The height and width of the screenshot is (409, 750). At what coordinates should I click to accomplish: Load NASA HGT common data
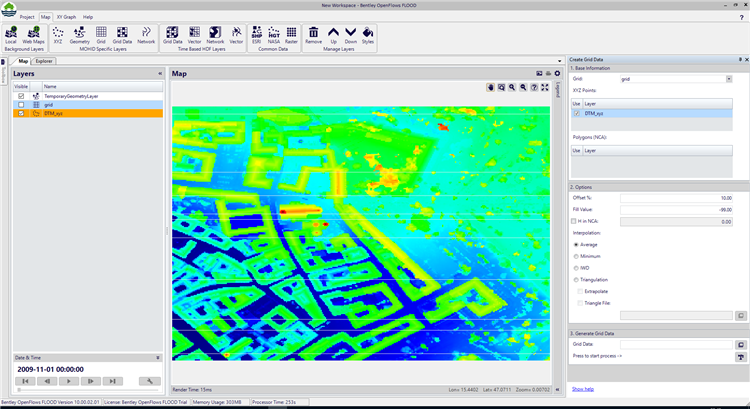(x=274, y=35)
